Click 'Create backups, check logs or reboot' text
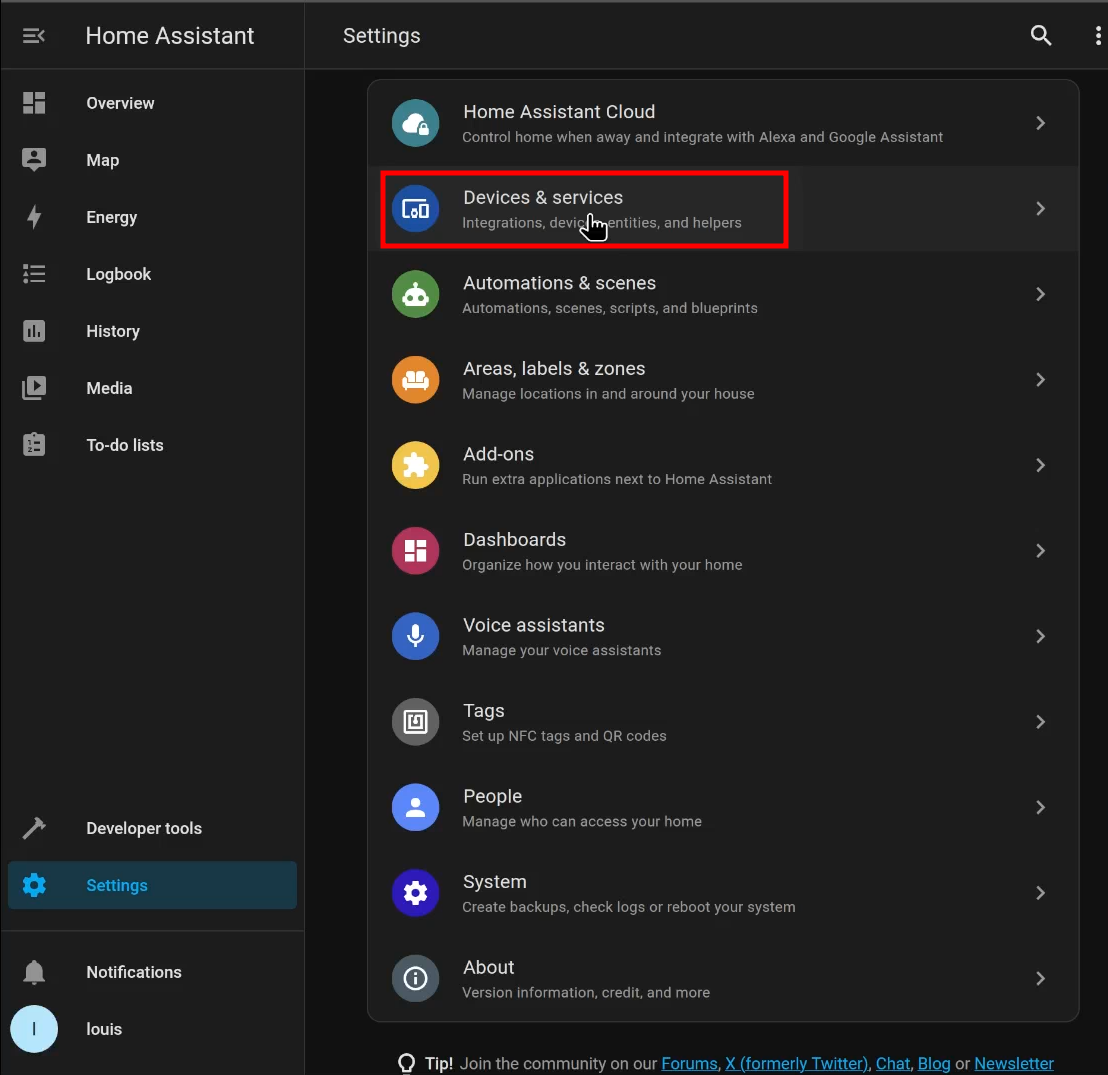Viewport: 1108px width, 1075px height. coord(628,907)
